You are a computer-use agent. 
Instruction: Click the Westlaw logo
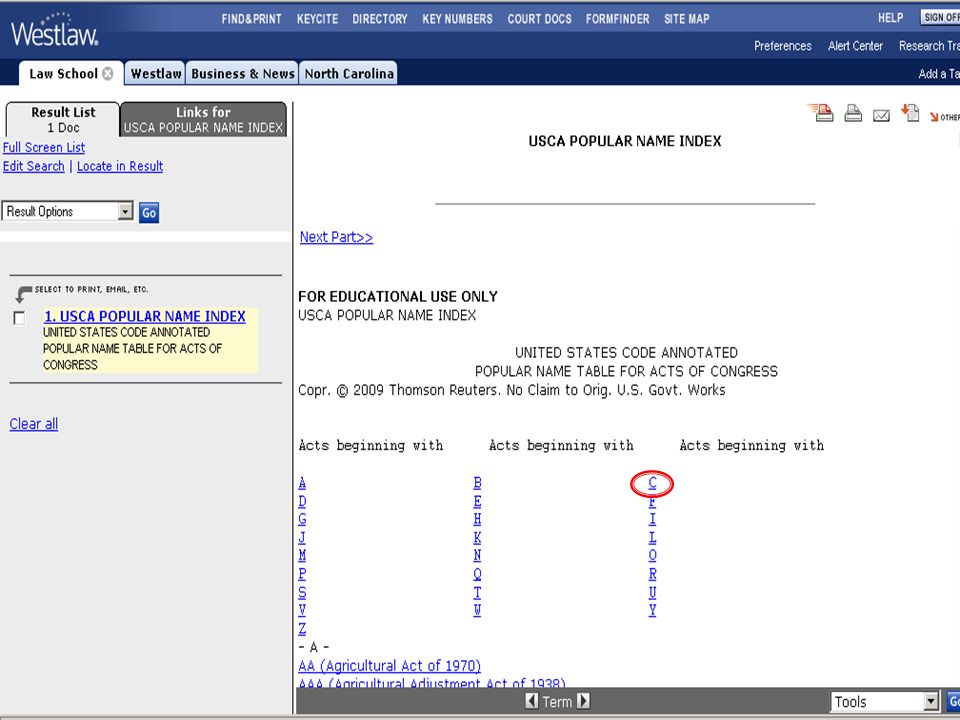point(54,31)
